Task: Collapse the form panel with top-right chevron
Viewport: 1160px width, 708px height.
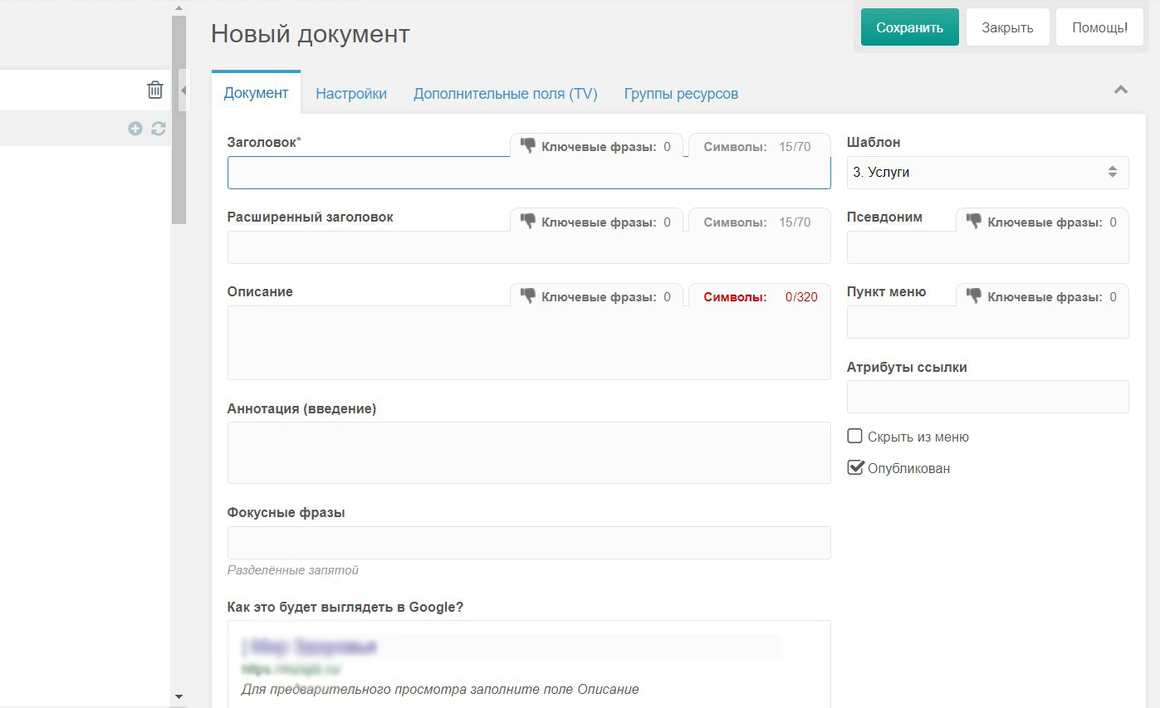Action: pos(1121,90)
